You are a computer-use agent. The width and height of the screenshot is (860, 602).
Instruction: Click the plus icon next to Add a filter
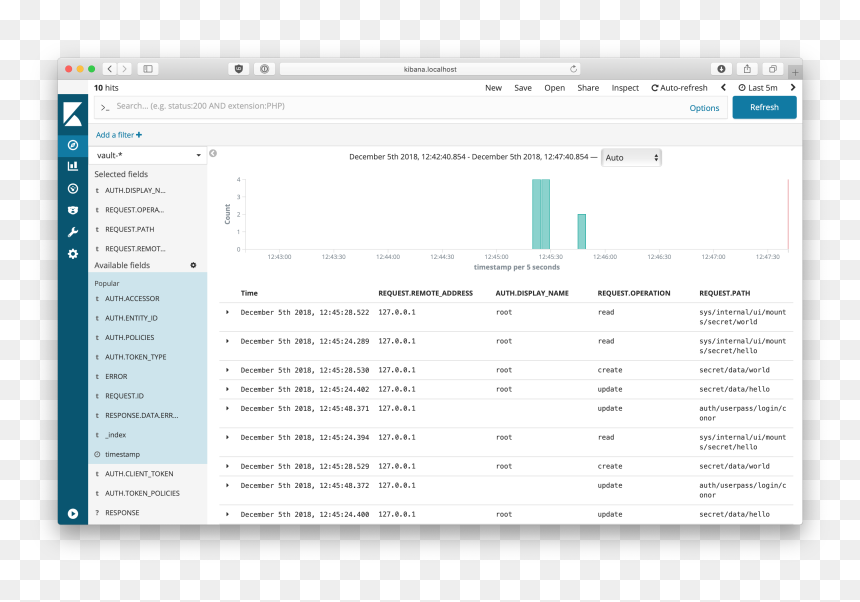[139, 135]
